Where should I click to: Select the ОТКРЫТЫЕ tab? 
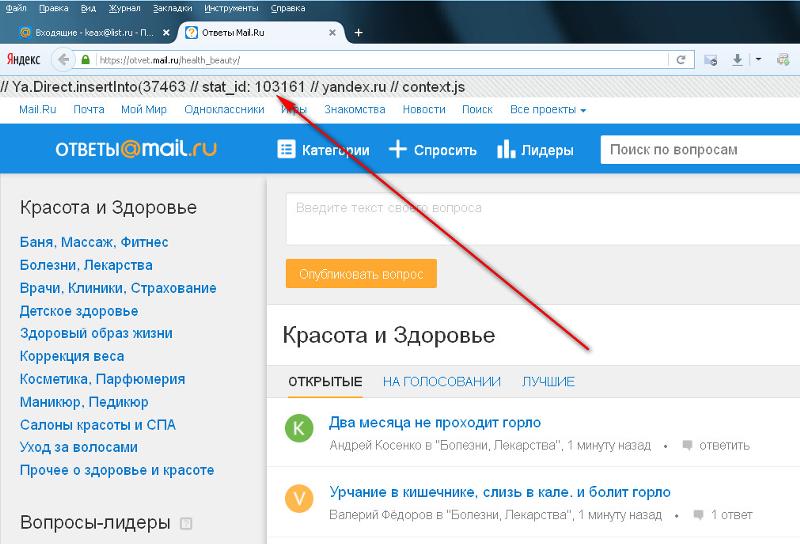[x=325, y=381]
